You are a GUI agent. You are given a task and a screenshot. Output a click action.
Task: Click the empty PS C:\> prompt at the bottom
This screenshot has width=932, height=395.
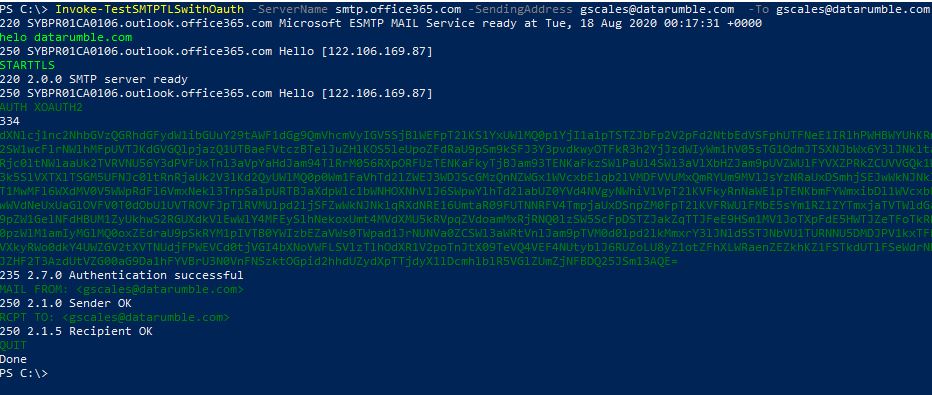[x=24, y=373]
